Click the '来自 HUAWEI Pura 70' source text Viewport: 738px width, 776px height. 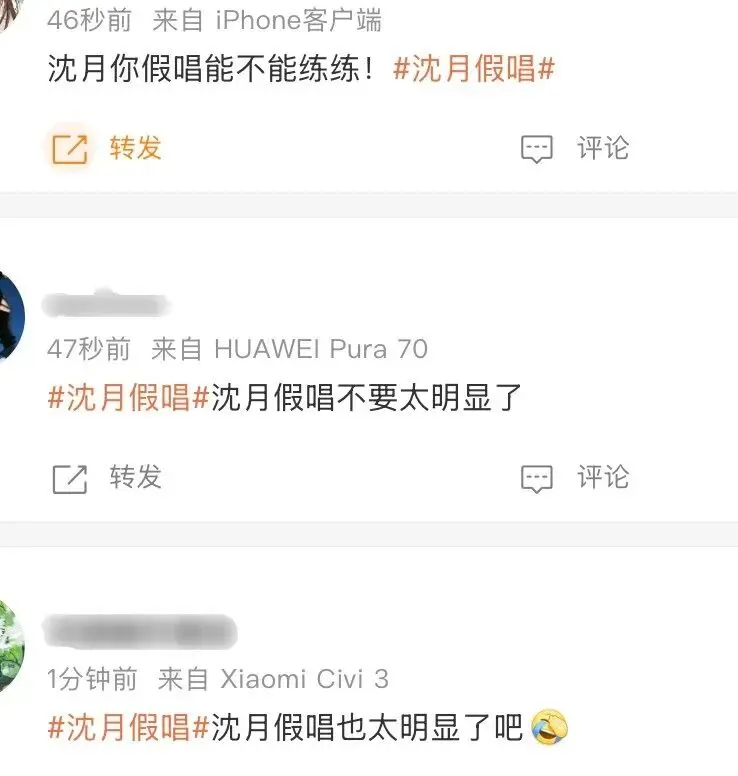290,349
